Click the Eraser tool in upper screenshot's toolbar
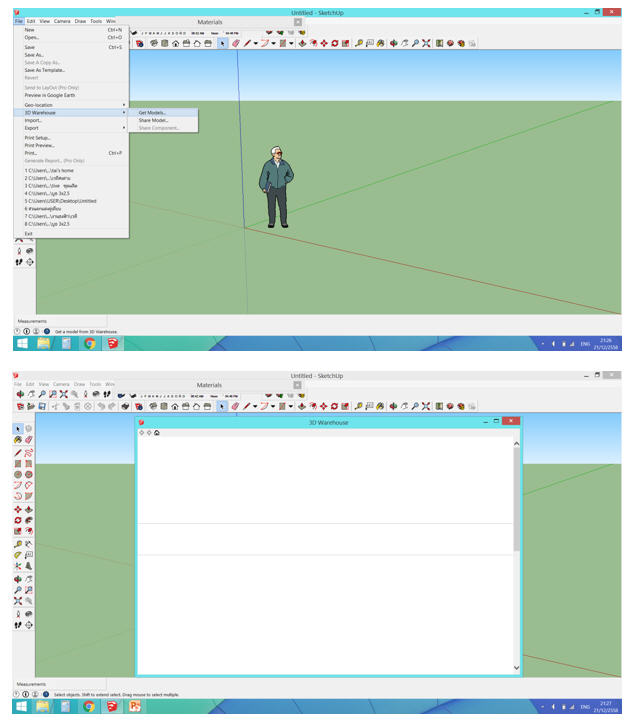Screen dimensions: 632x724 pyautogui.click(x=235, y=43)
